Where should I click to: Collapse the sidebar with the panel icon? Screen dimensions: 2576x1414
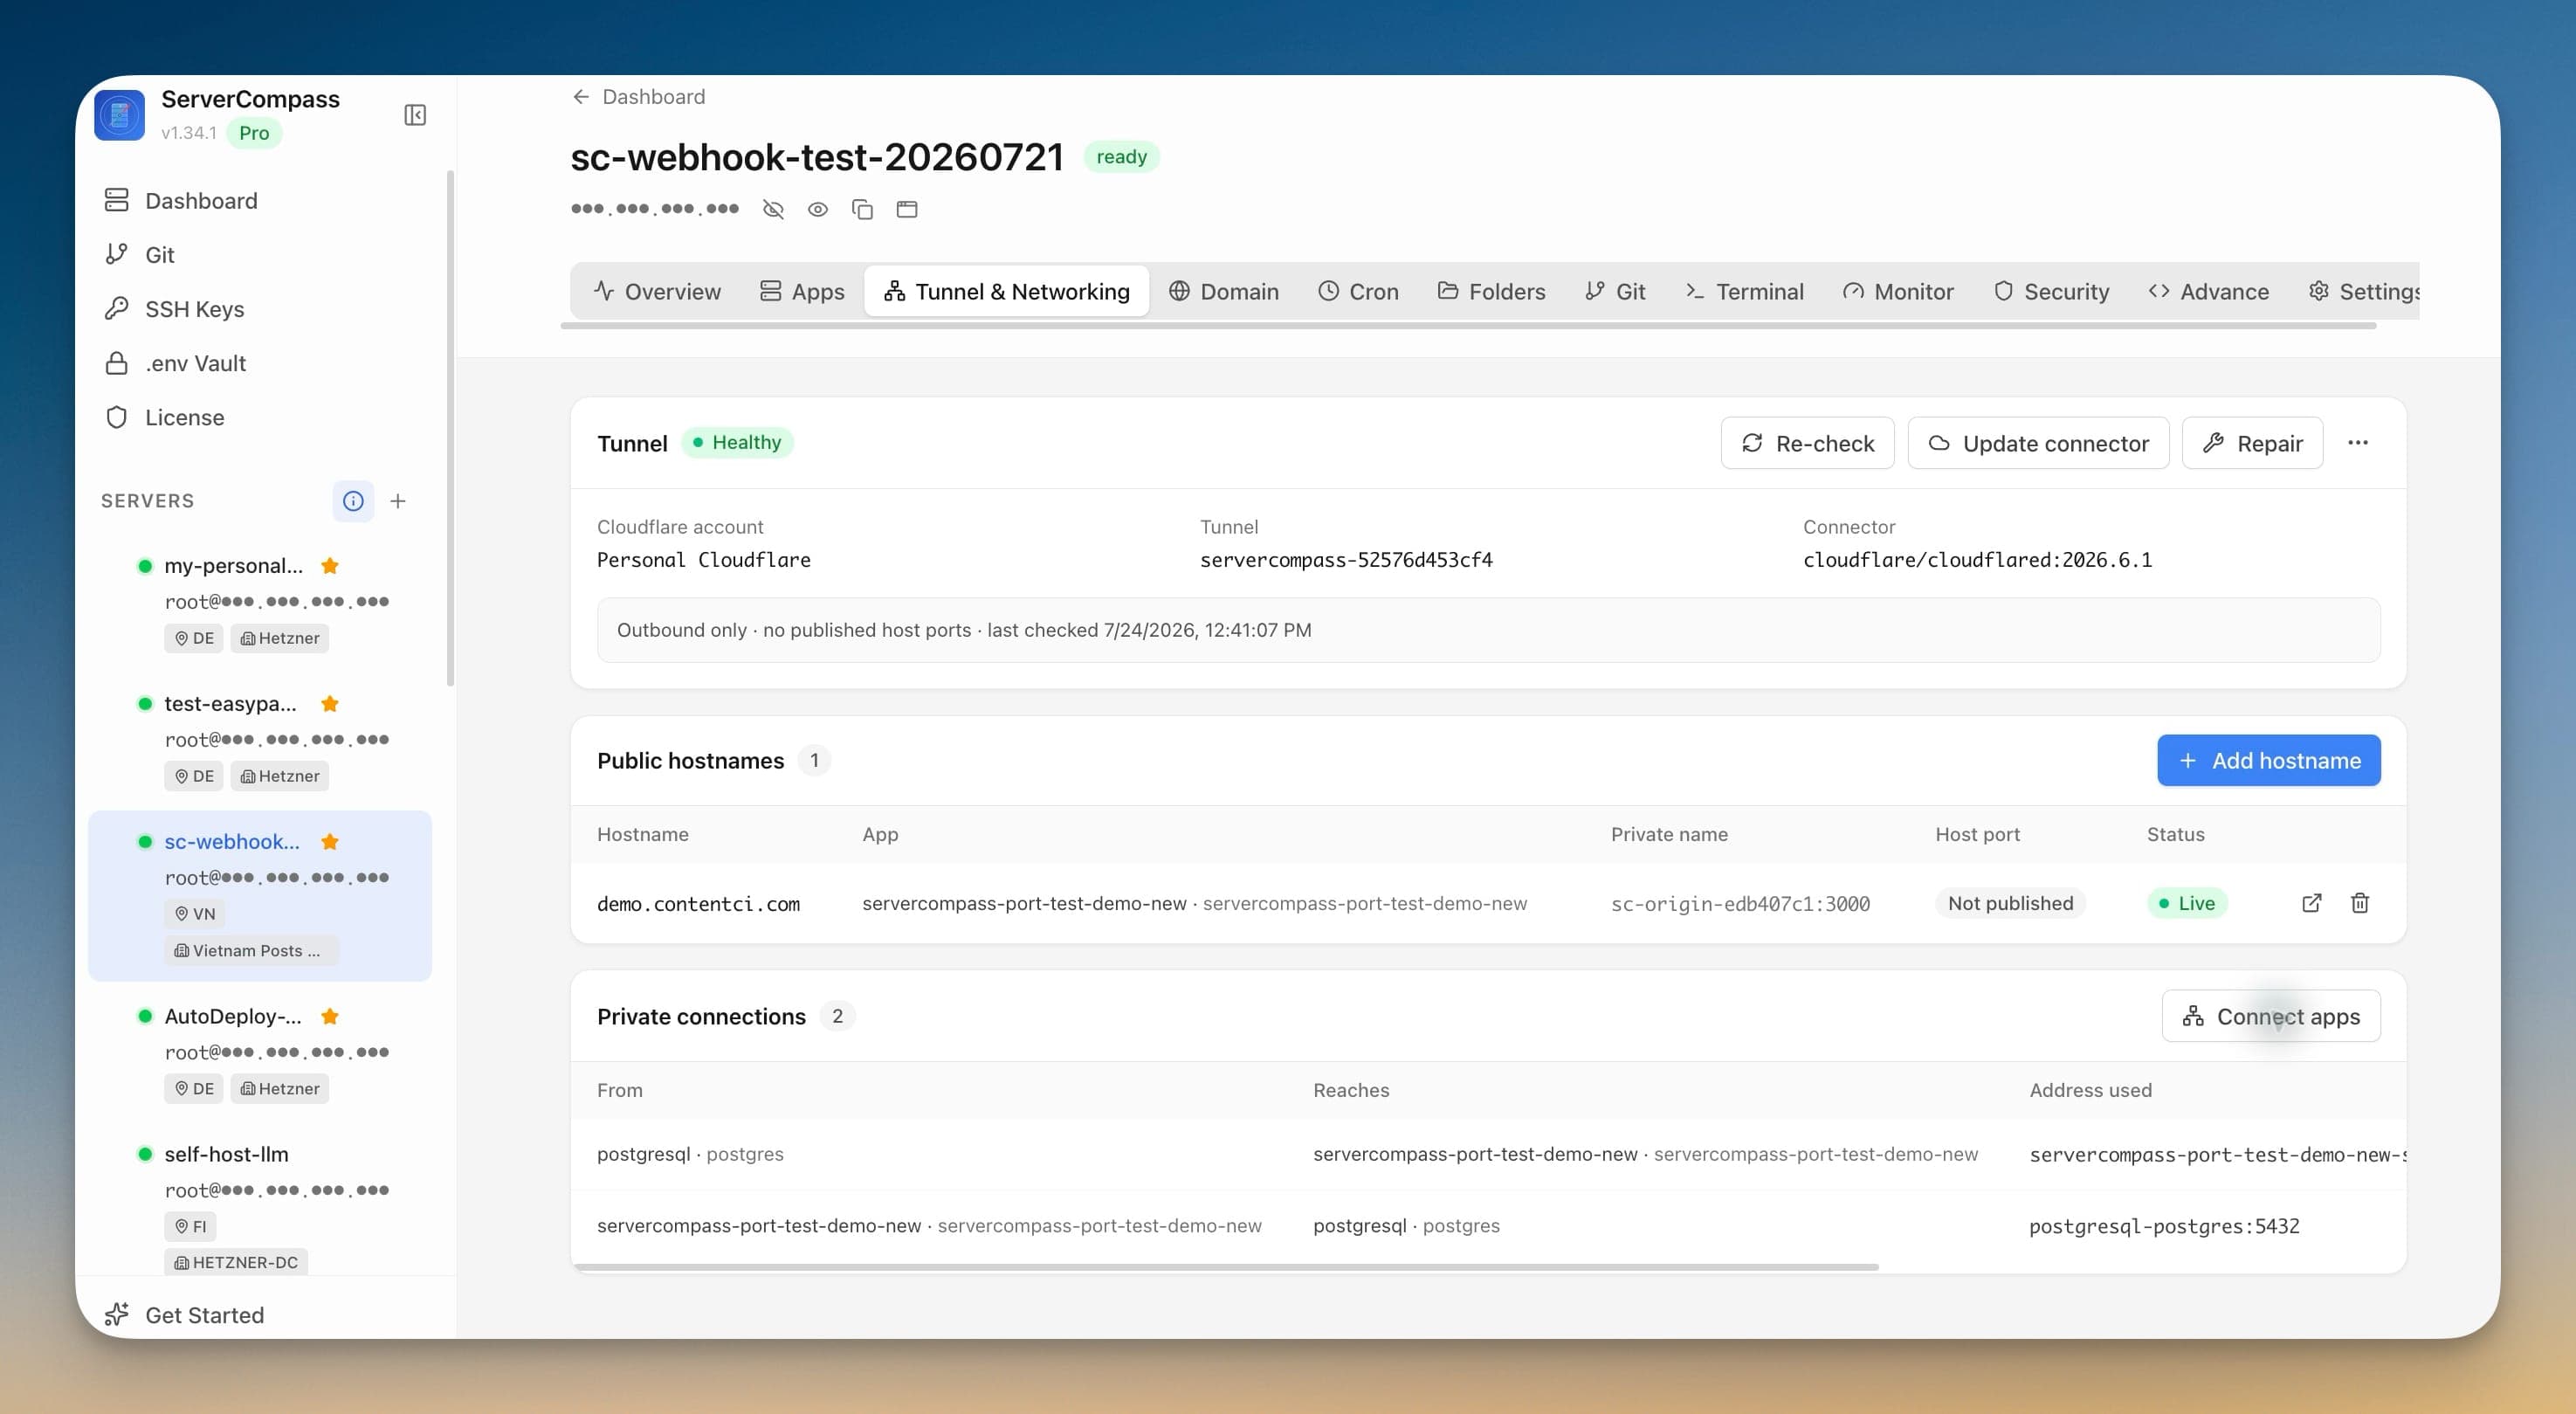click(415, 115)
